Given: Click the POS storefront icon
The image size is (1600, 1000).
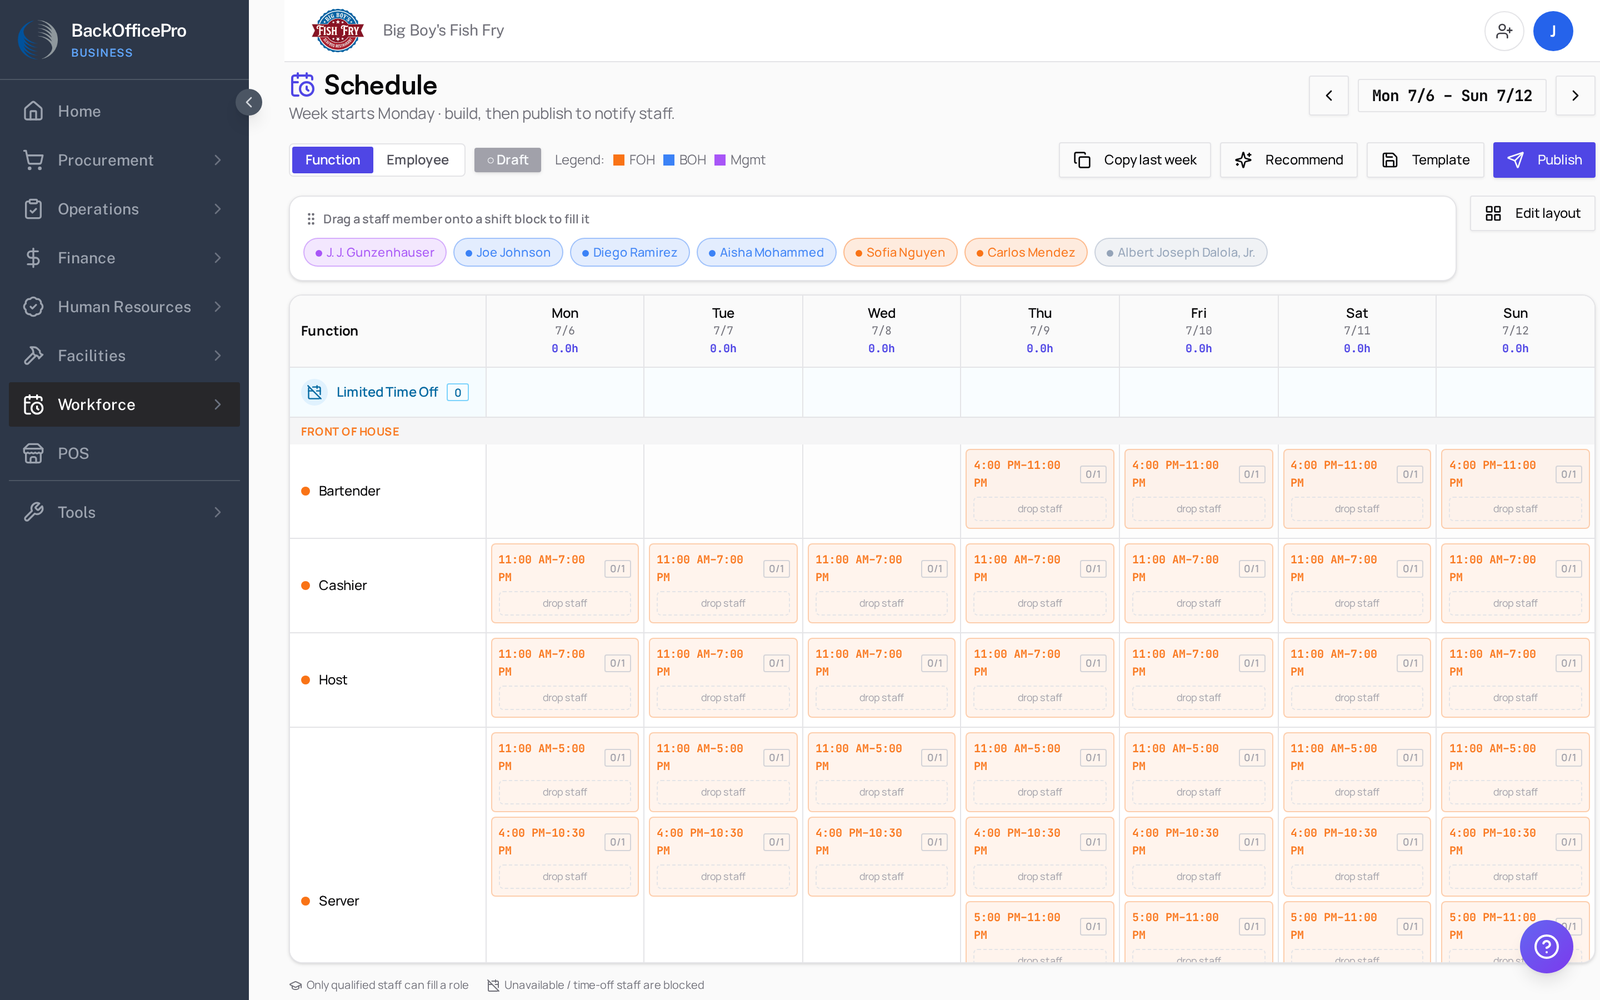Looking at the screenshot, I should (33, 454).
